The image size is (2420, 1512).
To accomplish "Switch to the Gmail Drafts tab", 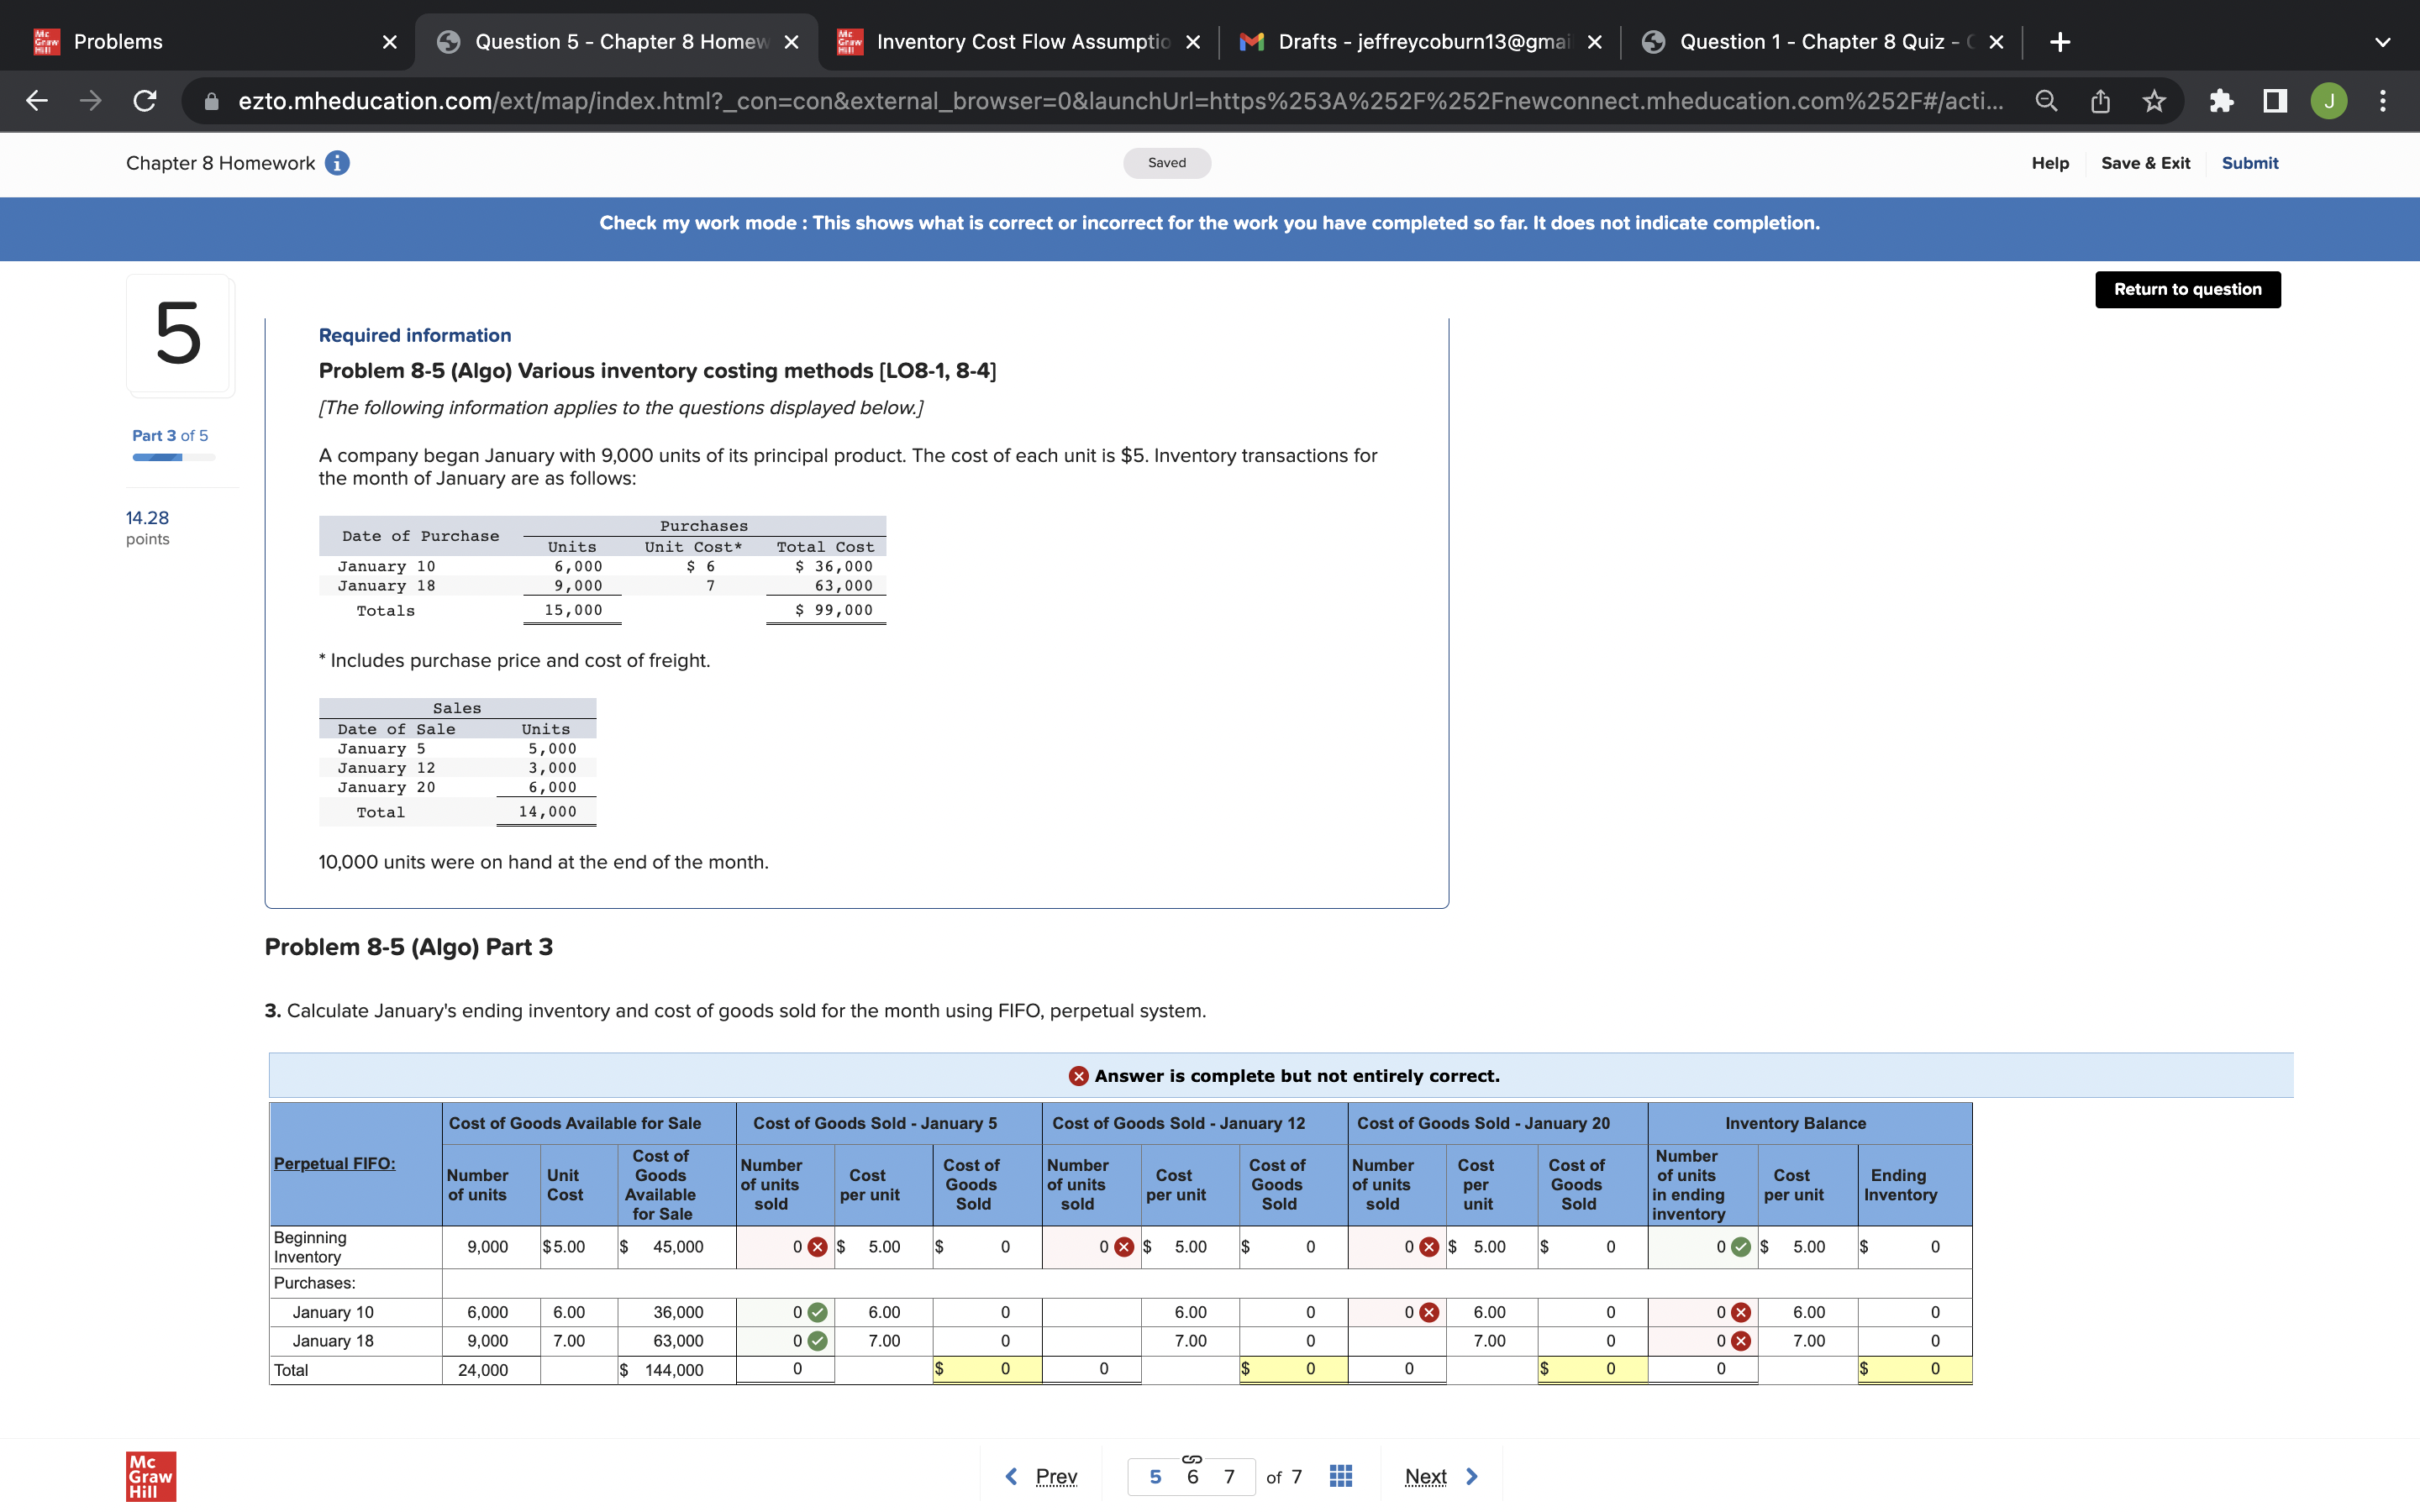I will tap(1420, 42).
